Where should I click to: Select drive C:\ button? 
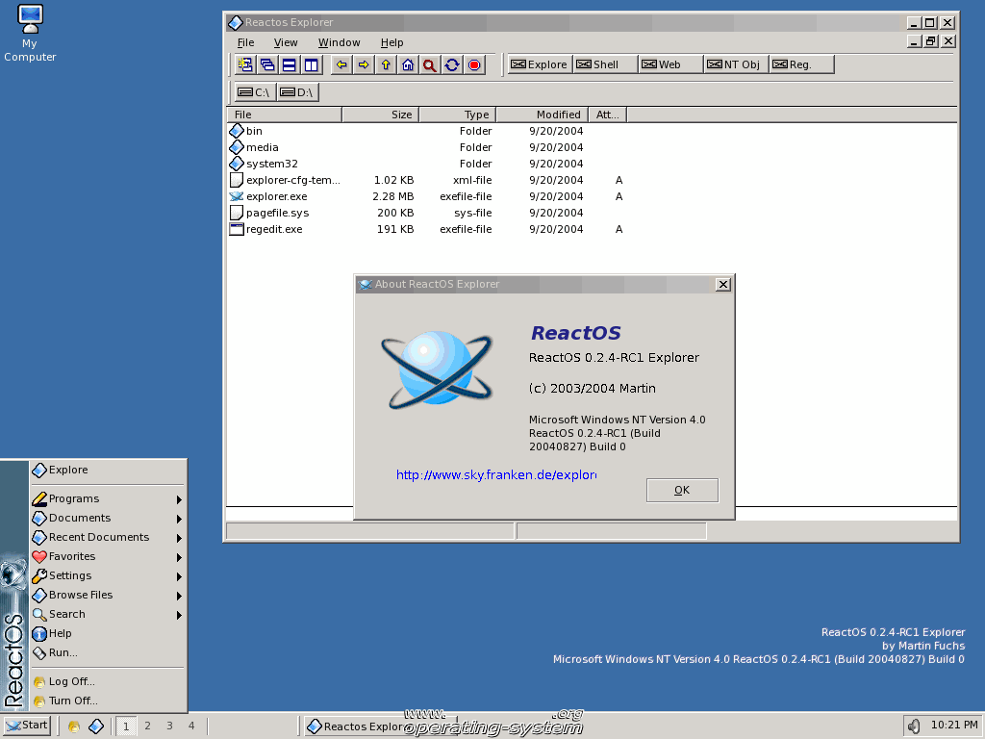tap(253, 91)
